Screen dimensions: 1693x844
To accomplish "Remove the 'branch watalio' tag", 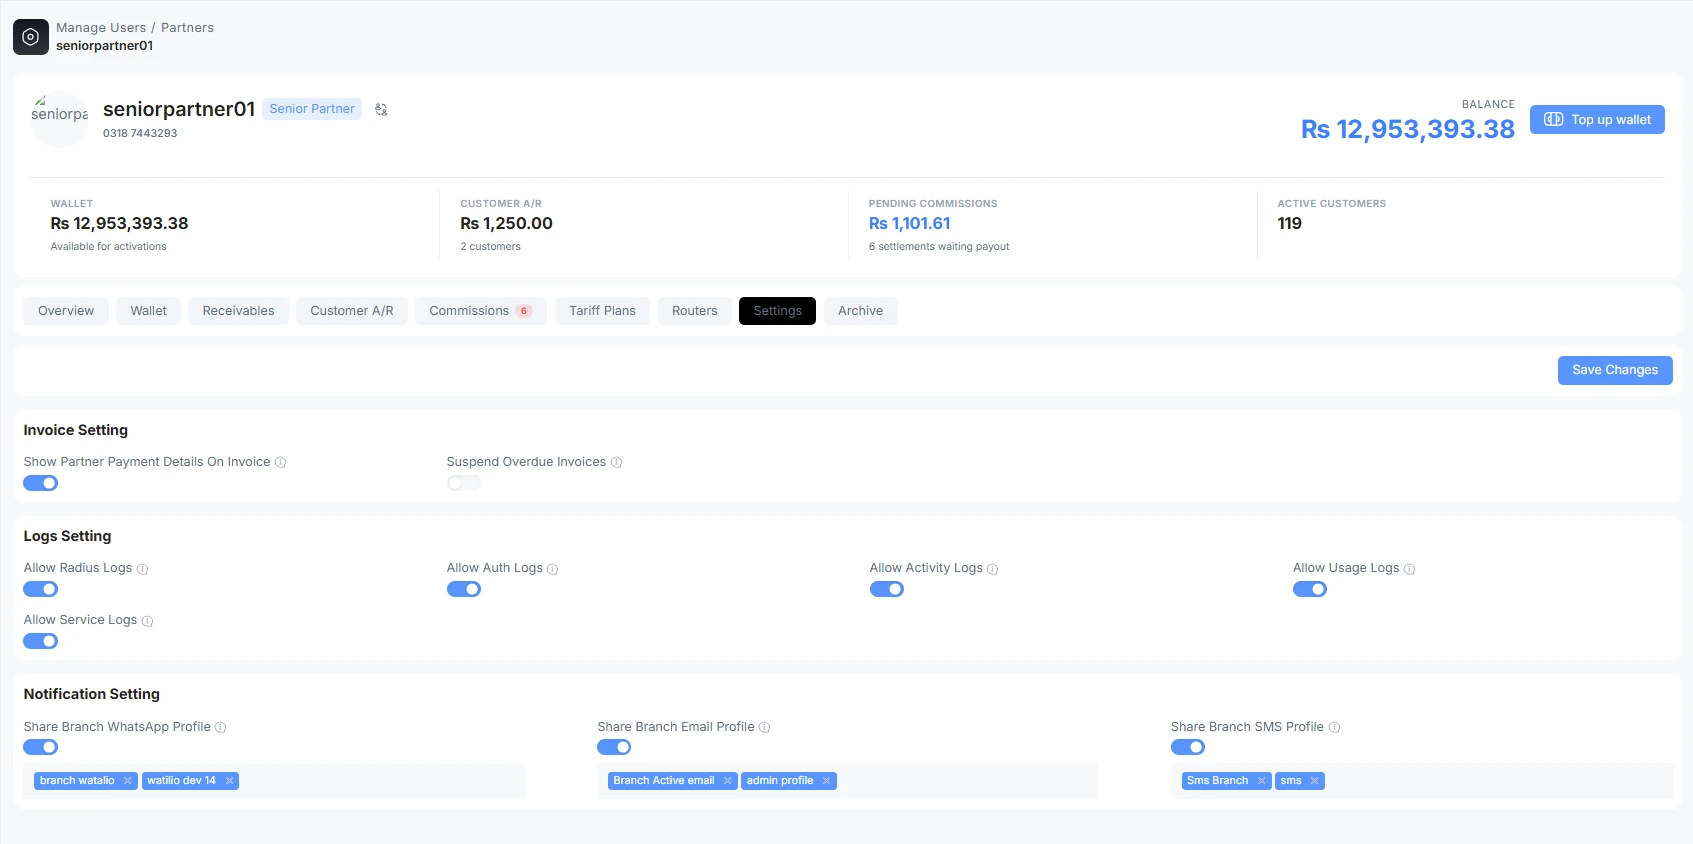I will (128, 781).
